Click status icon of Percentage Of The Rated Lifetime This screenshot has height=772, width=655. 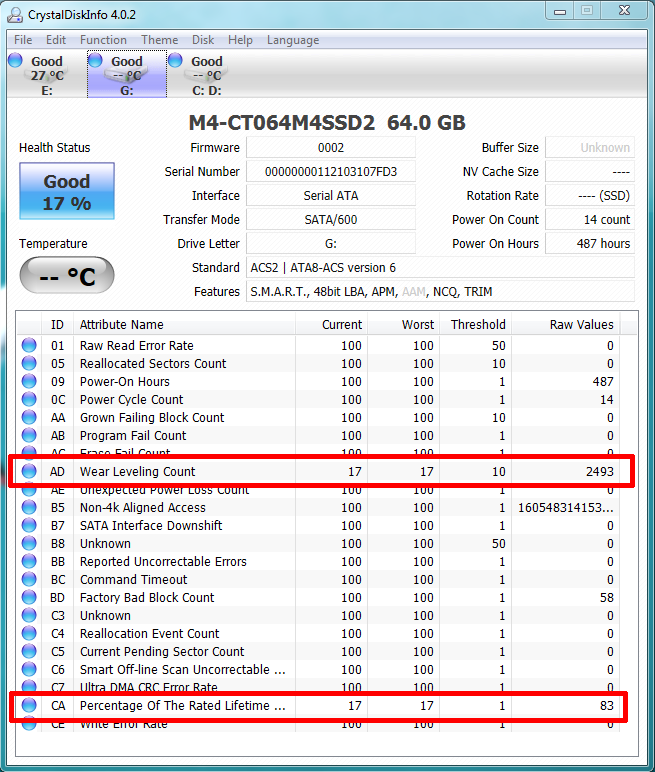tap(29, 706)
